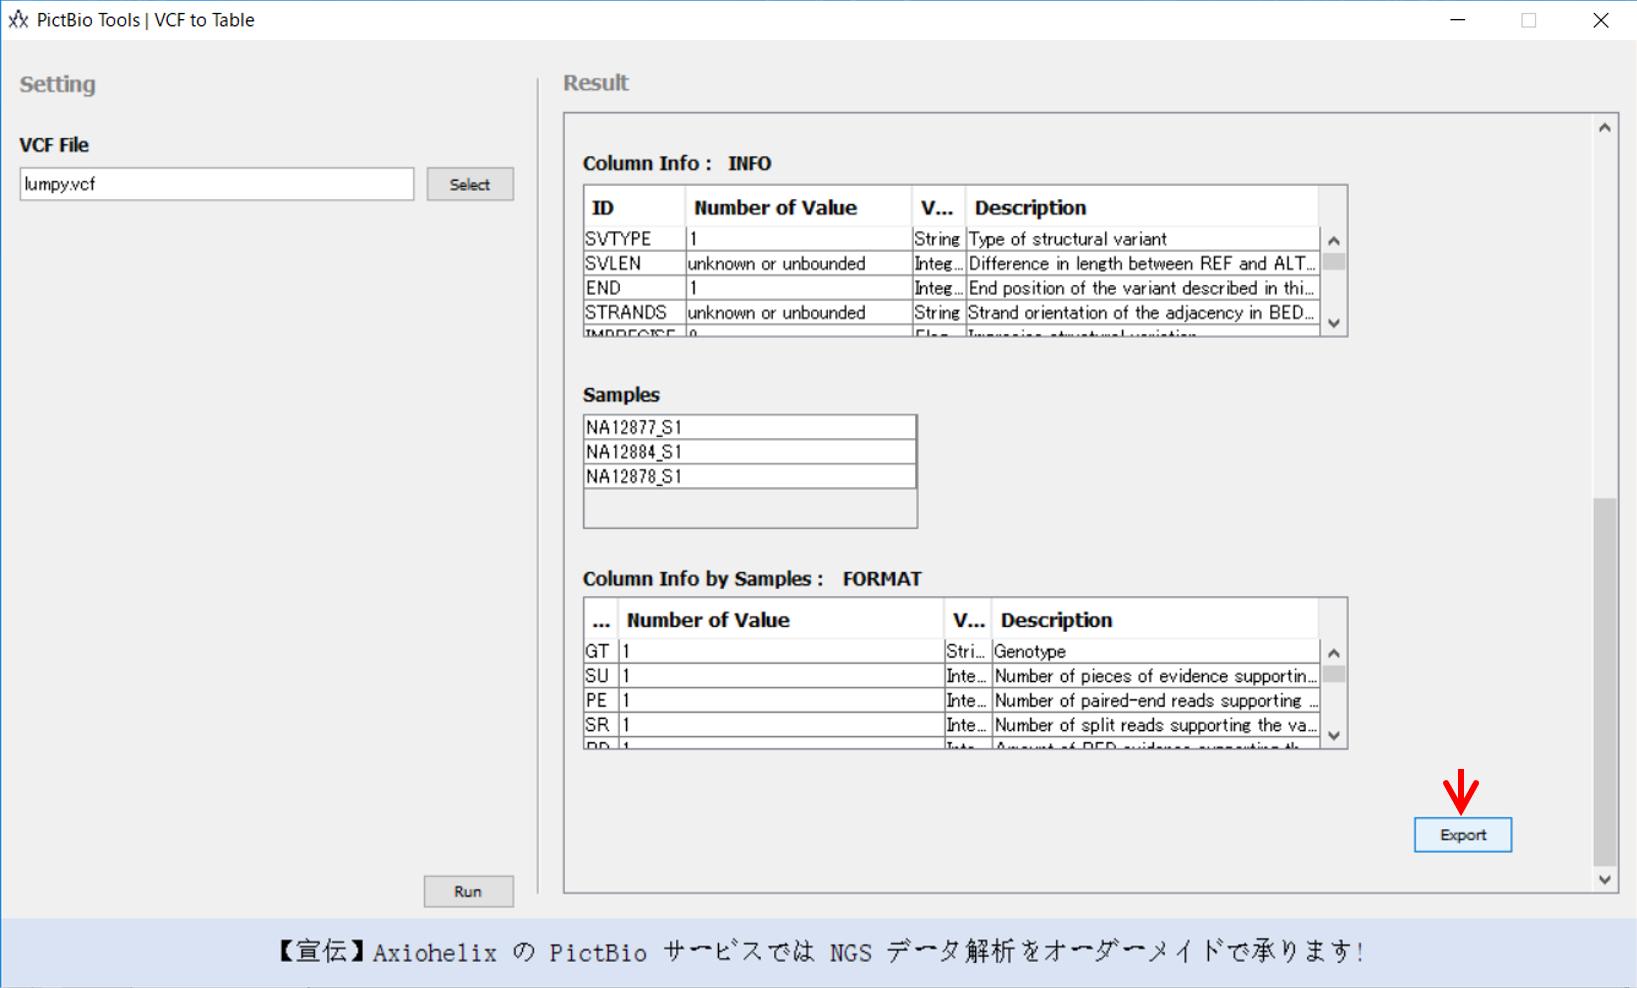This screenshot has height=988, width=1637.
Task: Click the VCF File path input field
Action: click(x=216, y=185)
